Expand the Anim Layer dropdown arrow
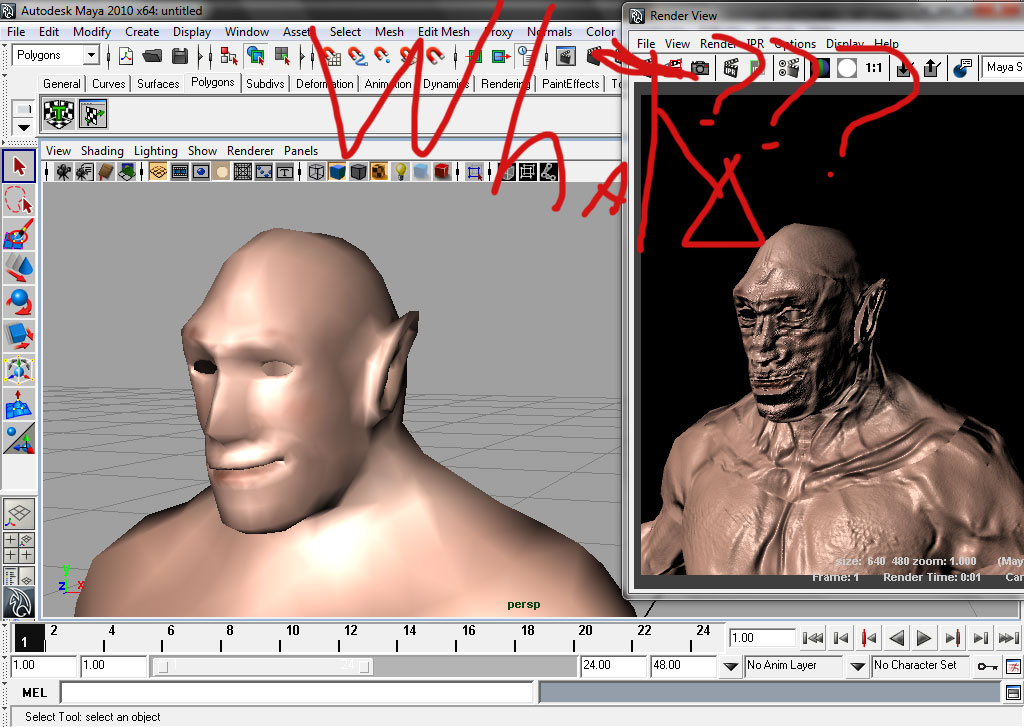 coord(731,666)
